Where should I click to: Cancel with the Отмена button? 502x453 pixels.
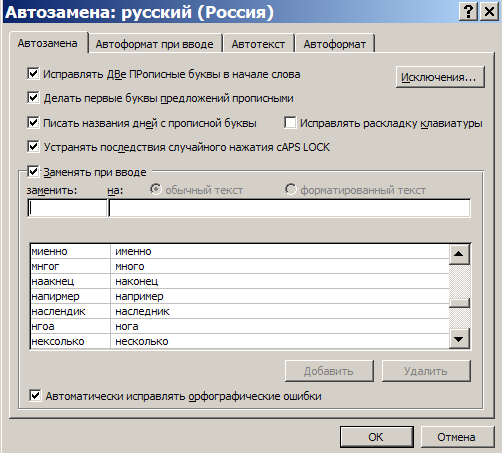coord(457,437)
